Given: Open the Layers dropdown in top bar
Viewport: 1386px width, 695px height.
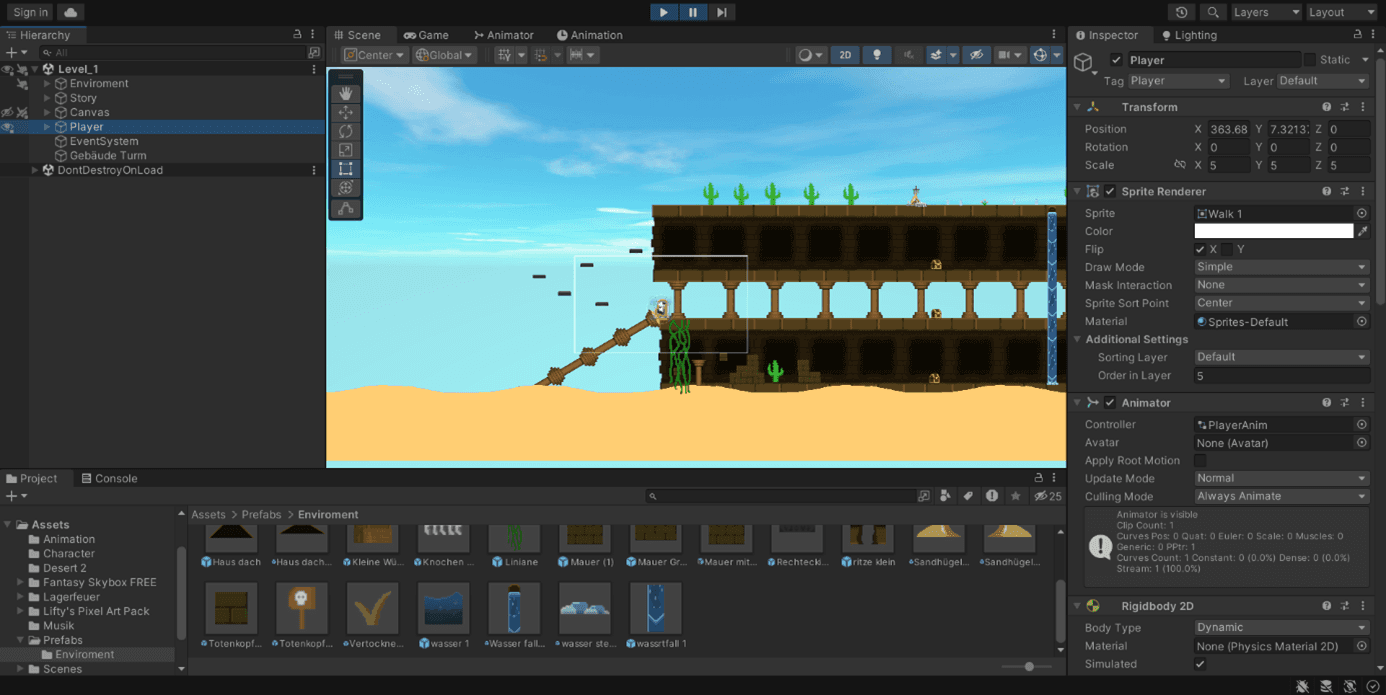Looking at the screenshot, I should click(1266, 12).
